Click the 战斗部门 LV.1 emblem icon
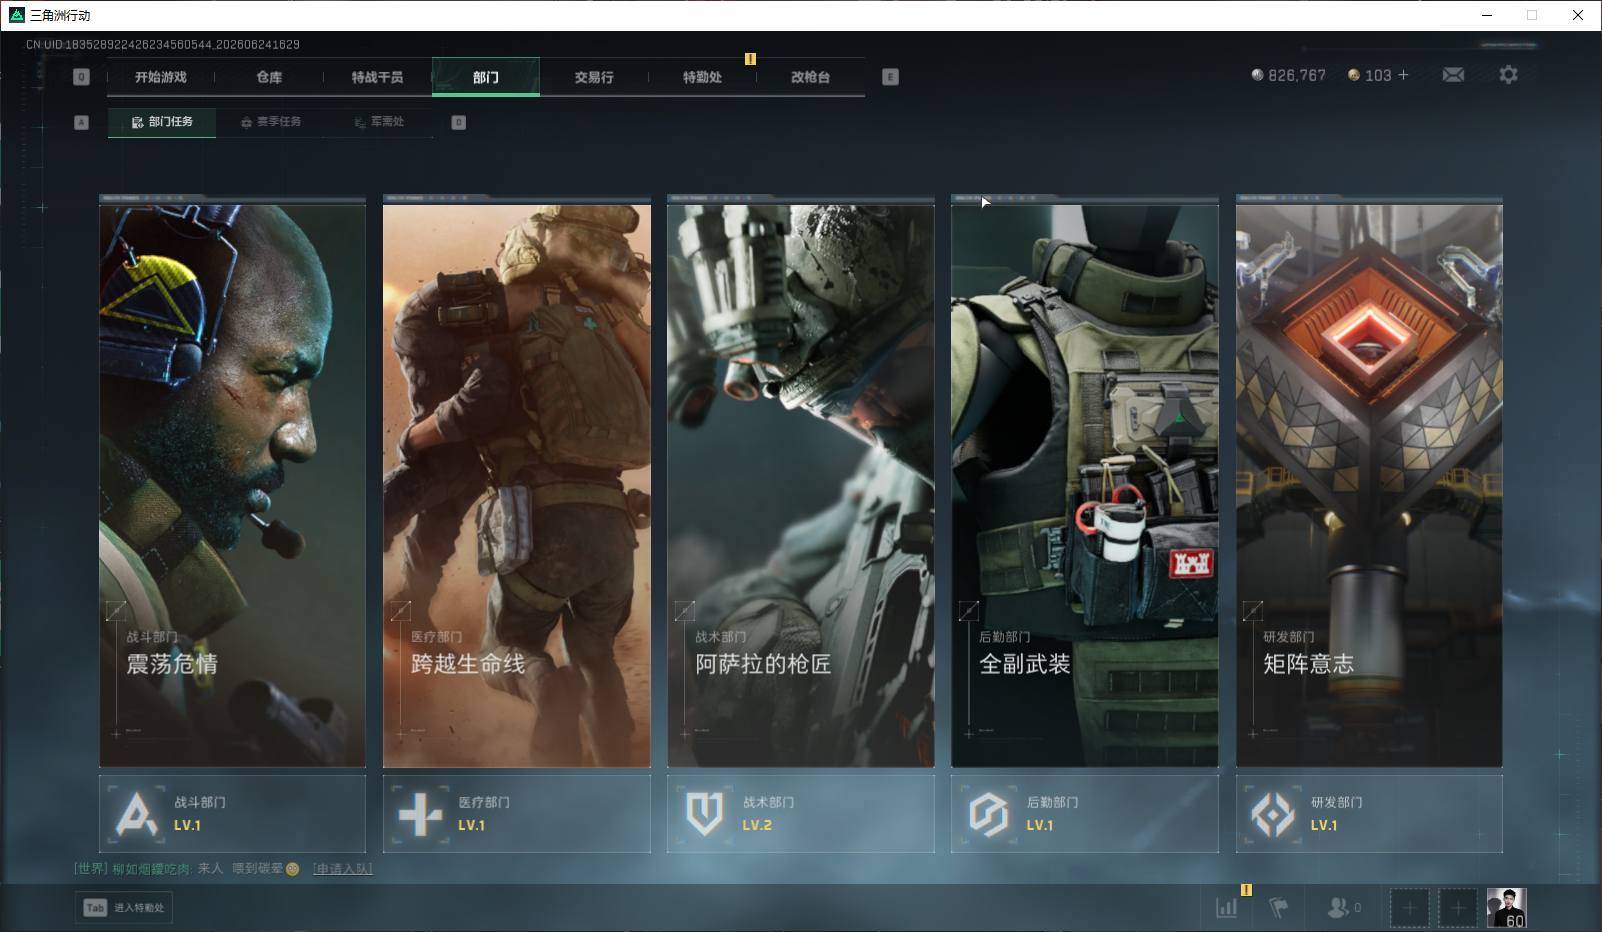Image resolution: width=1602 pixels, height=932 pixels. pos(137,814)
